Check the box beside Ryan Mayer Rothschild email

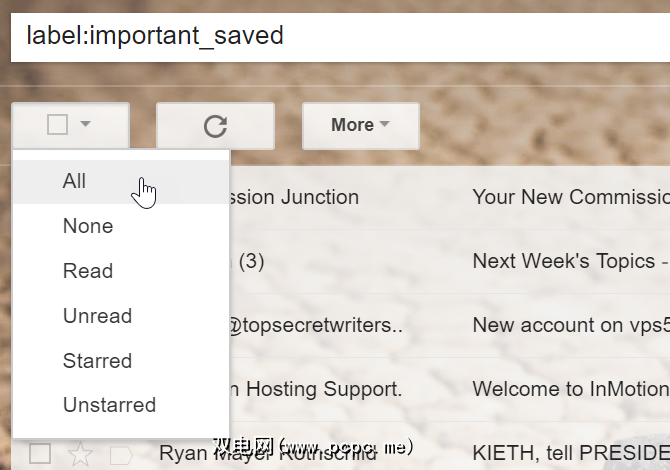(x=40, y=455)
